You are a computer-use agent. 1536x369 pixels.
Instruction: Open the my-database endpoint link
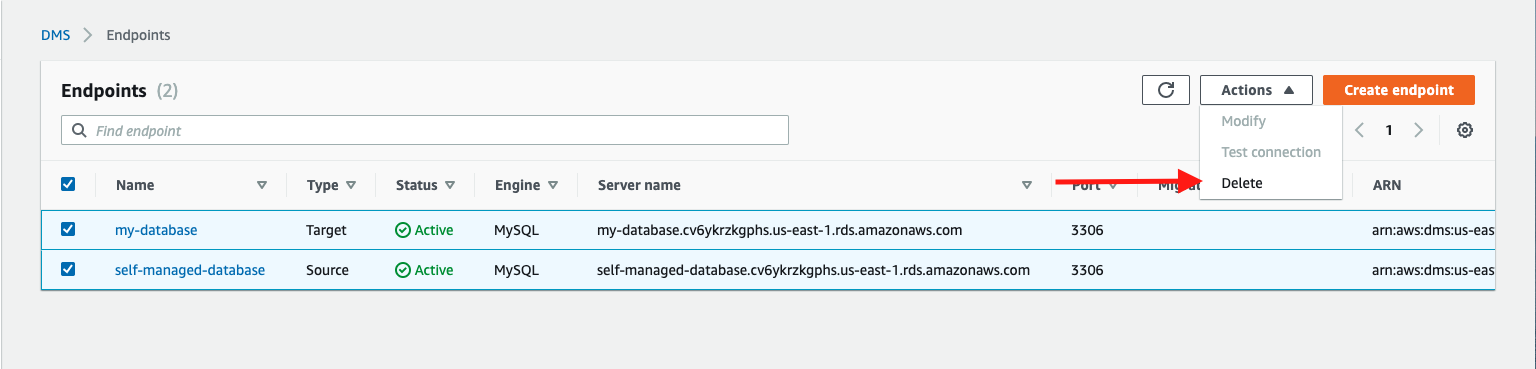click(x=156, y=230)
